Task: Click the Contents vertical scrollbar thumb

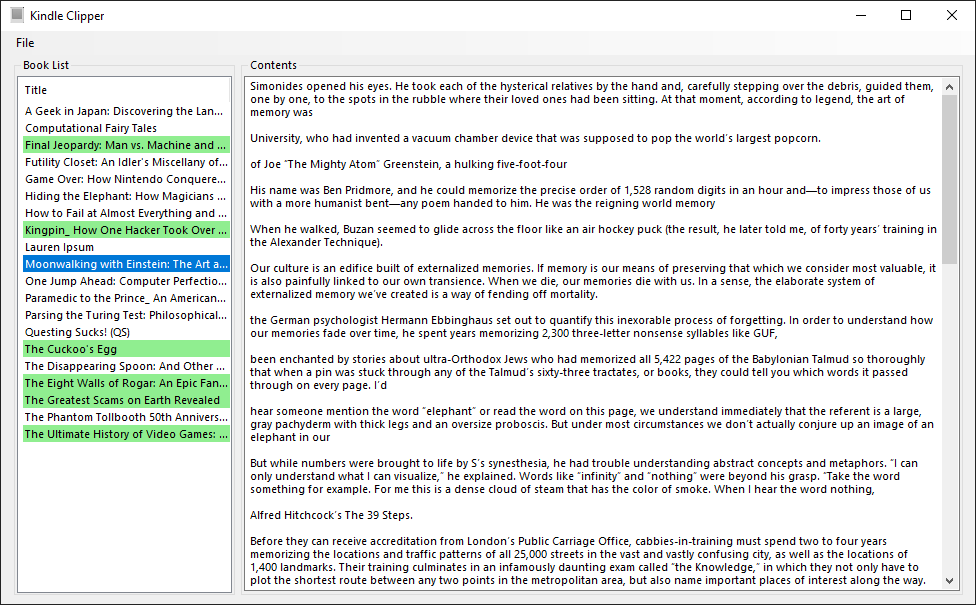Action: [949, 179]
